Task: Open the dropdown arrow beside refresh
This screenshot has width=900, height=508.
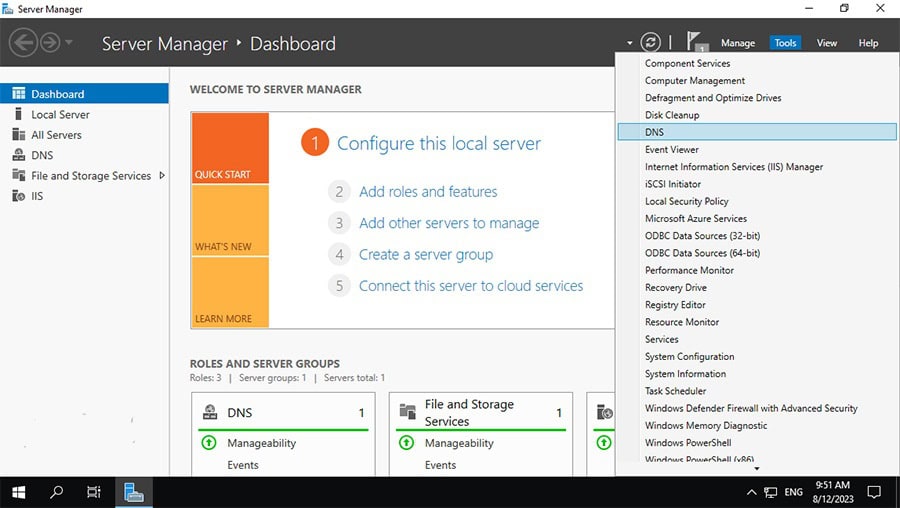Action: click(x=630, y=43)
